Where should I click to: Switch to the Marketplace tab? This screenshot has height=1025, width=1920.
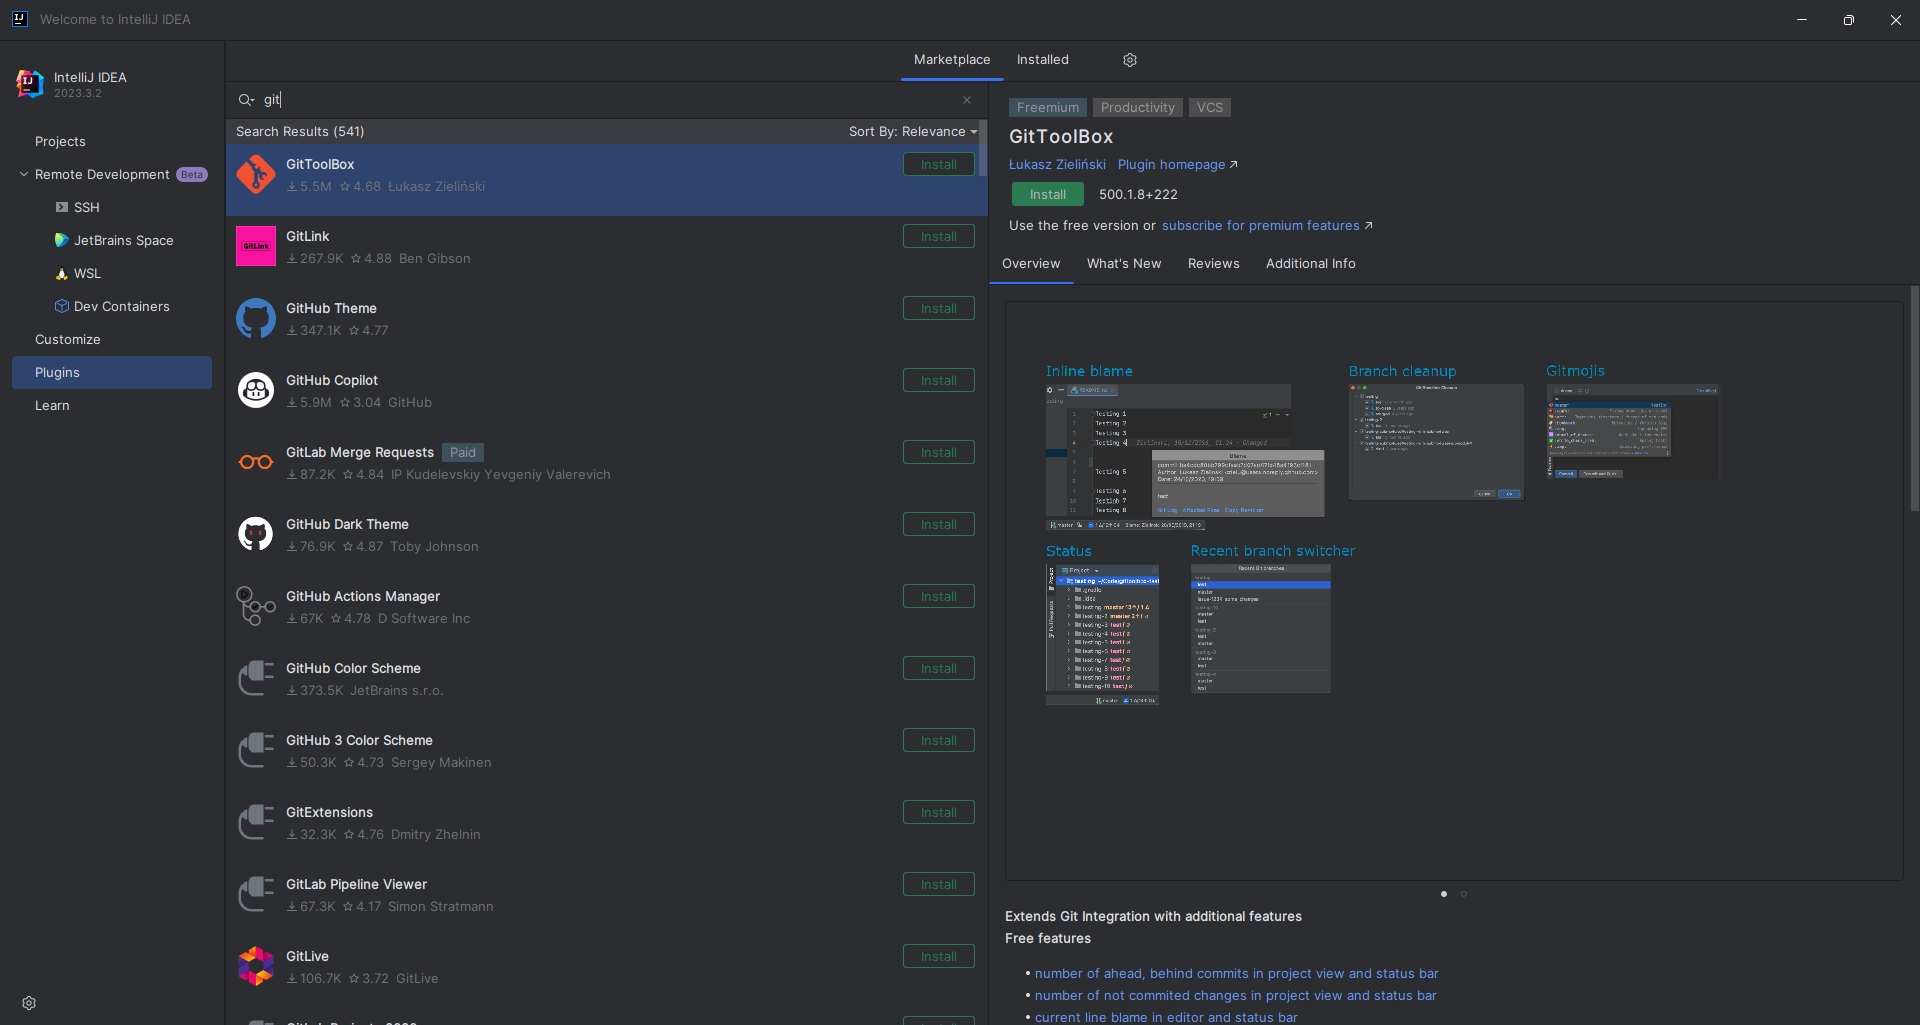point(952,60)
